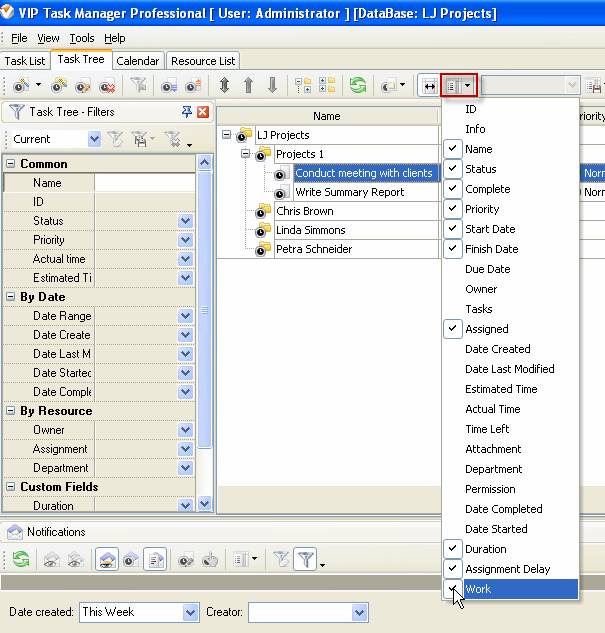Refresh the Notifications panel list
This screenshot has height=633, width=605.
point(20,561)
